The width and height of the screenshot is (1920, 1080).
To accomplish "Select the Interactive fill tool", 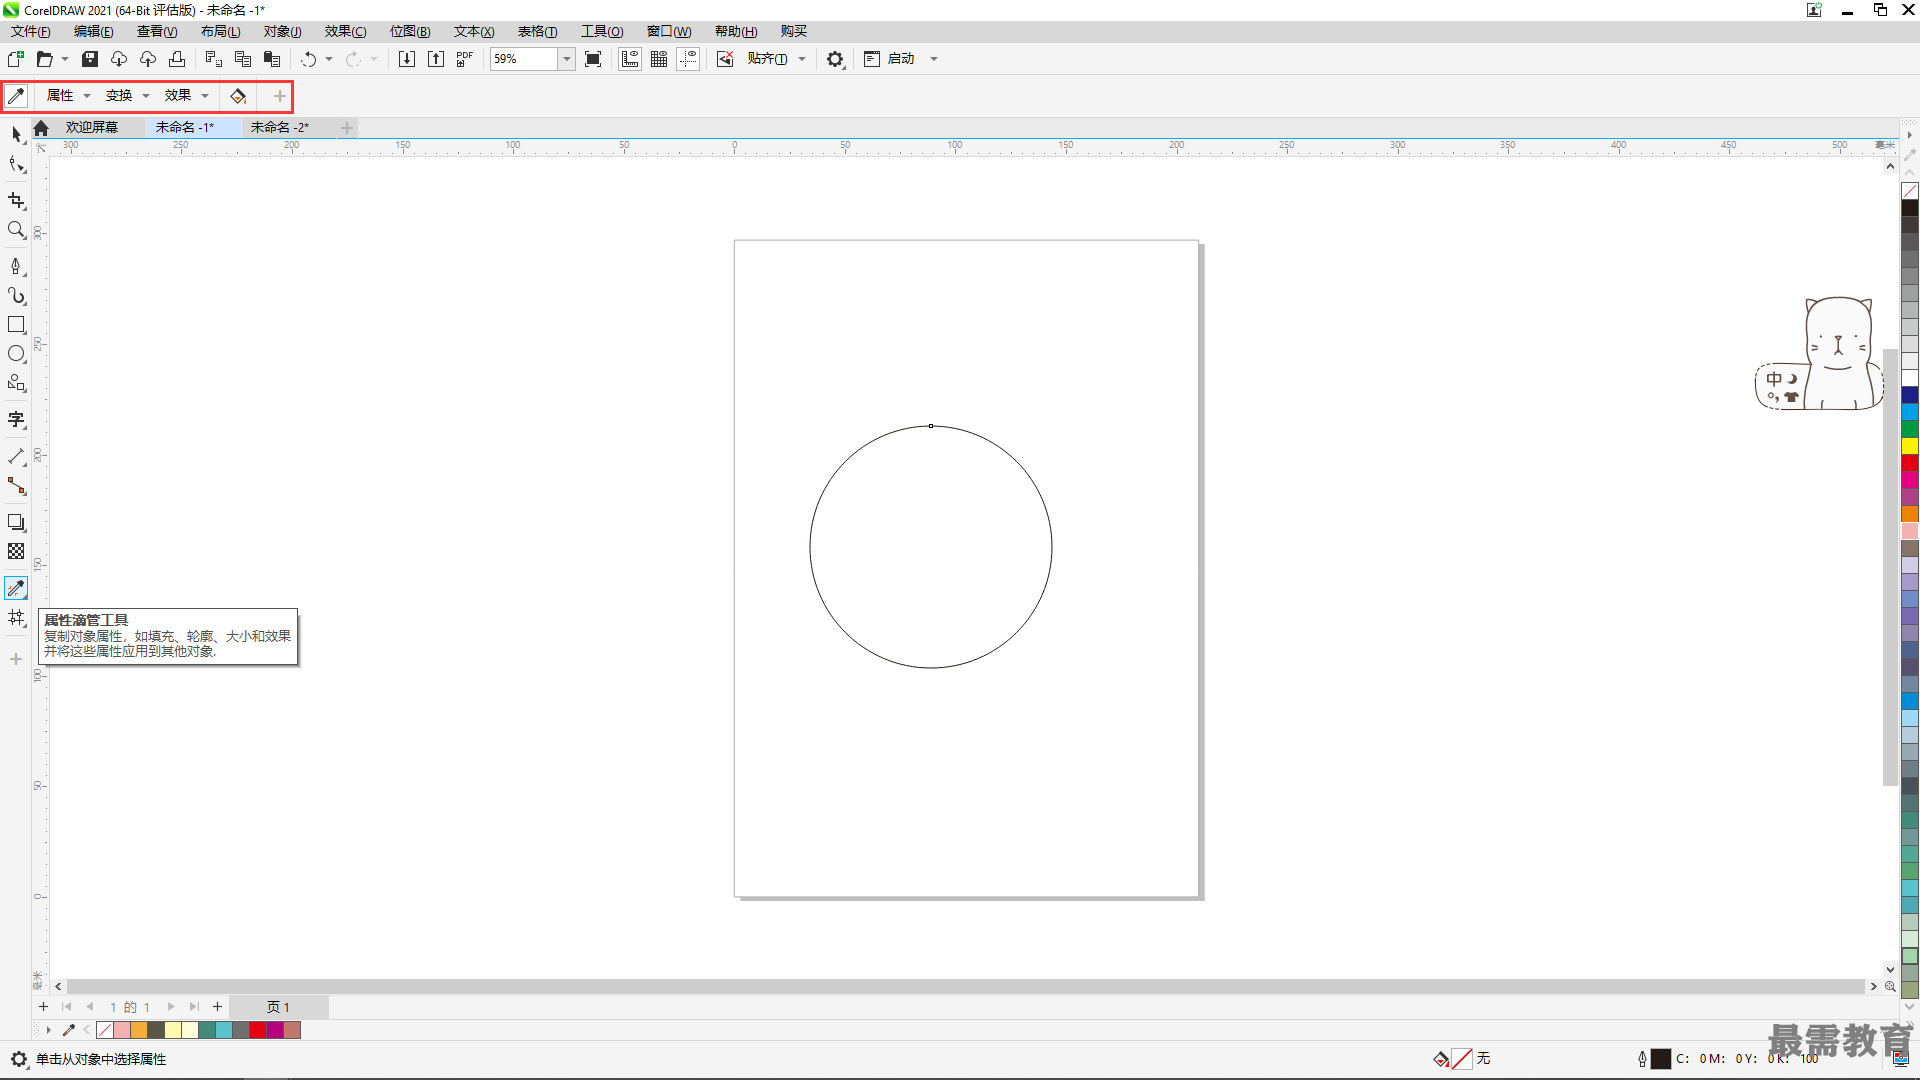I will point(16,618).
